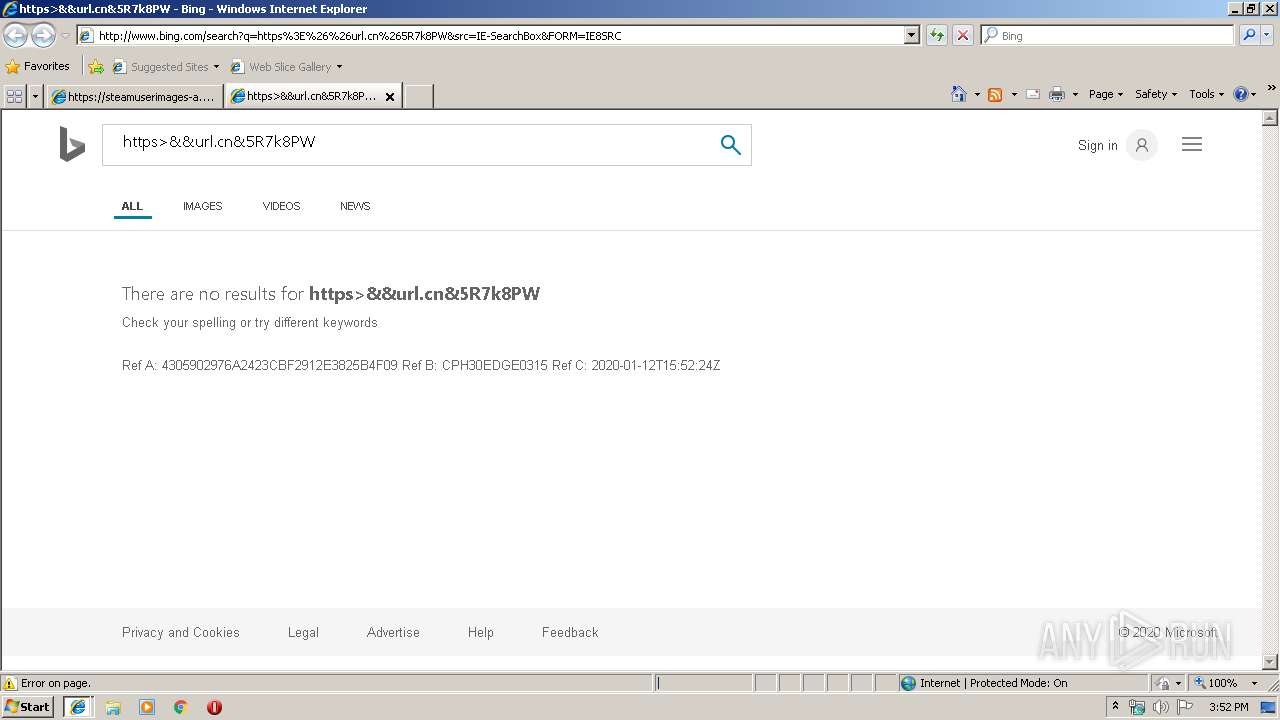This screenshot has height=720, width=1280.
Task: Open Windows Explorer folder from taskbar
Action: click(113, 707)
